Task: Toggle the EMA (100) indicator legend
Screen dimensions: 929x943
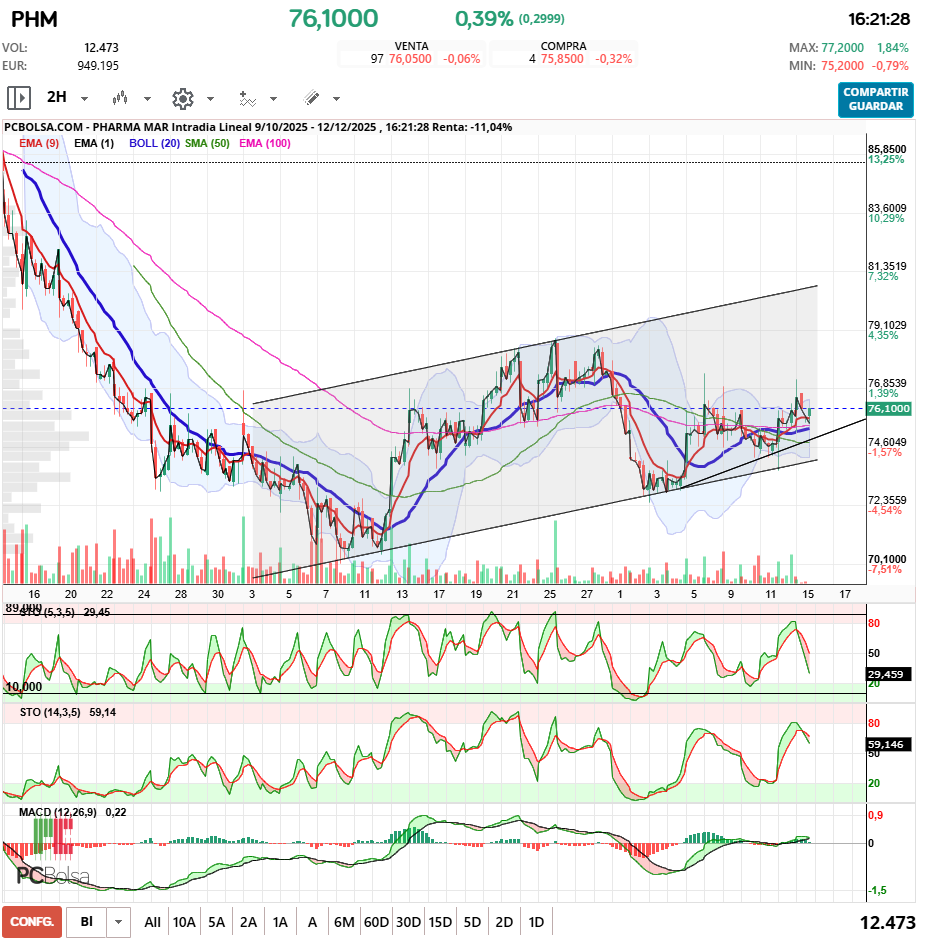Action: (265, 143)
